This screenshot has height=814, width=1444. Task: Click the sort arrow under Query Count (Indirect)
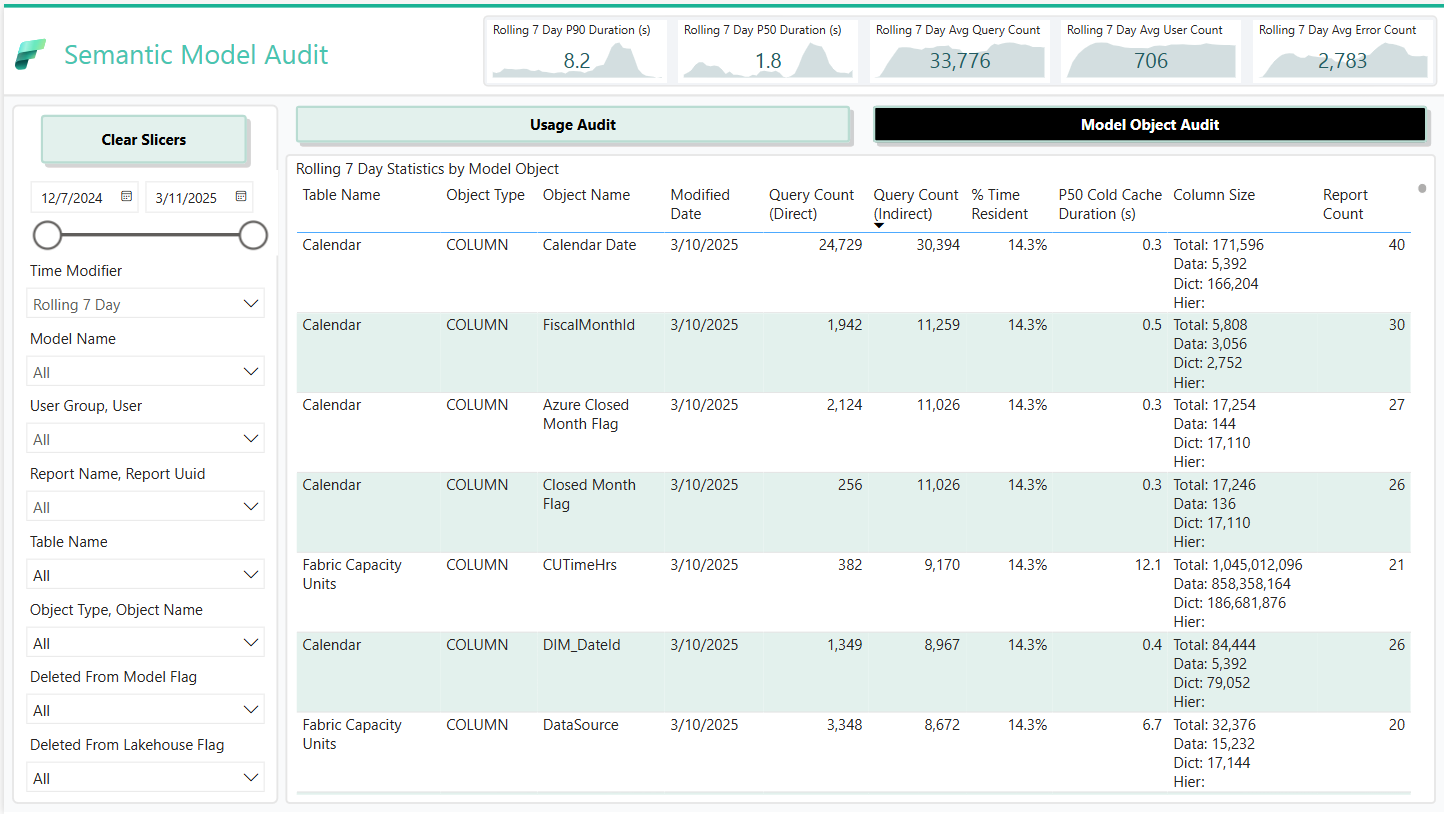pyautogui.click(x=879, y=227)
